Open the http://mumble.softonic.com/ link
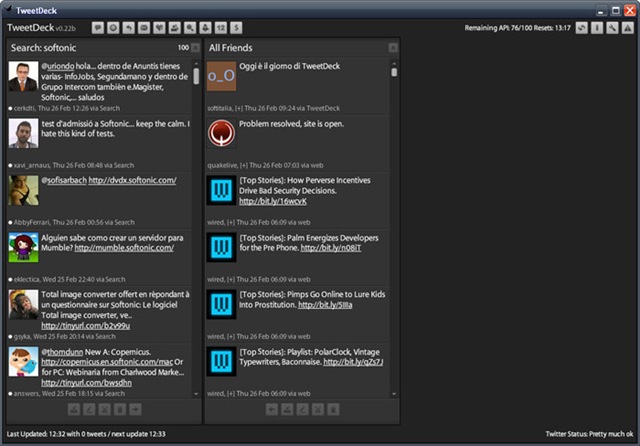Screen dimensions: 640x446 [x=124, y=248]
